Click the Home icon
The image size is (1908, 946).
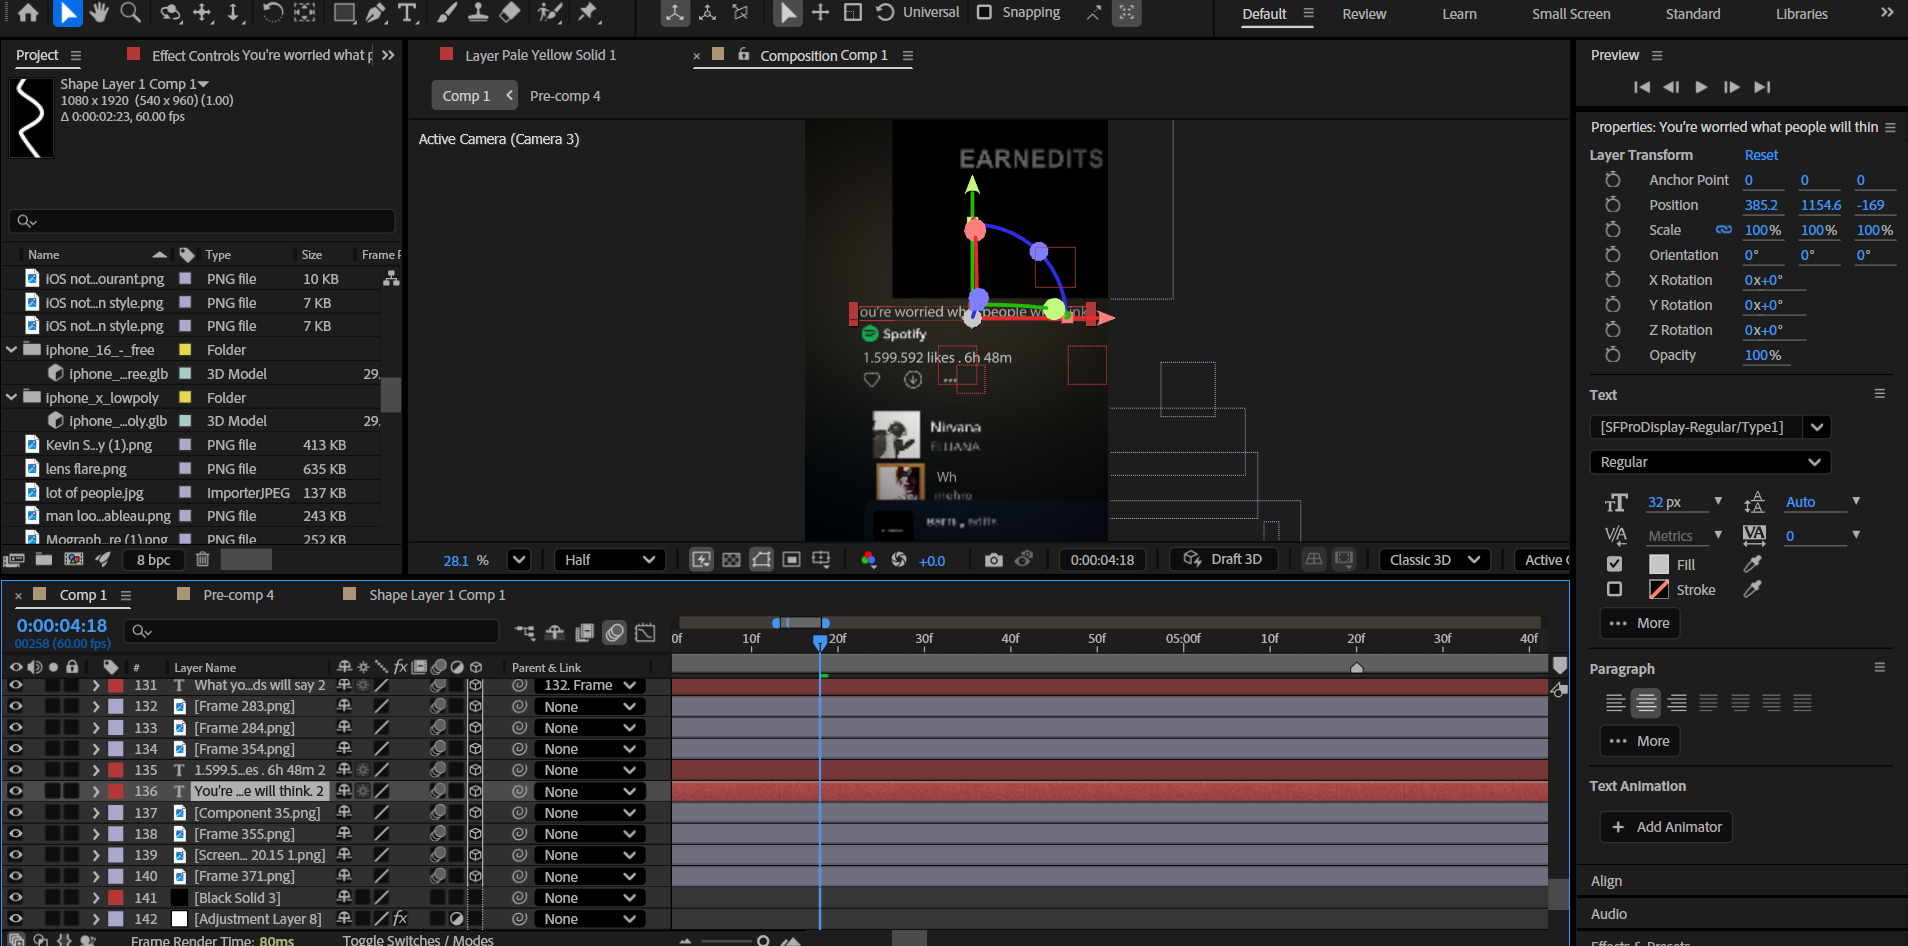(29, 13)
